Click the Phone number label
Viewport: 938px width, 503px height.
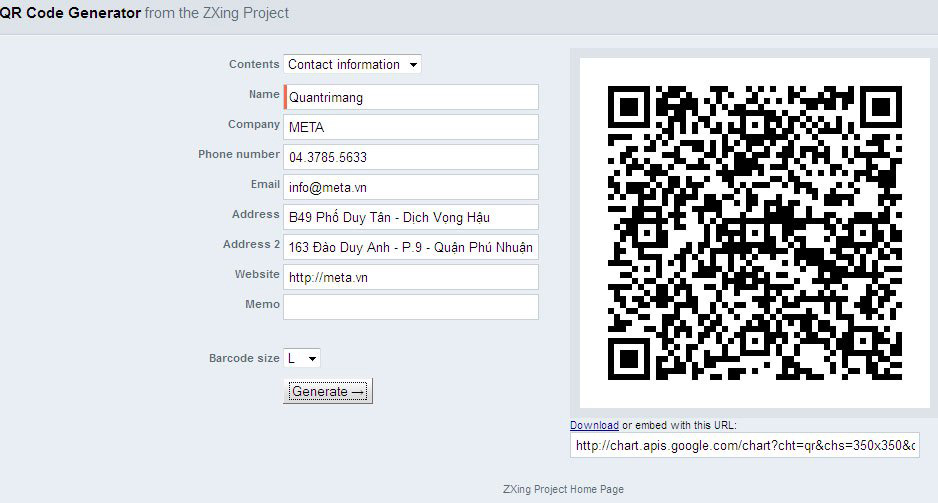click(239, 154)
